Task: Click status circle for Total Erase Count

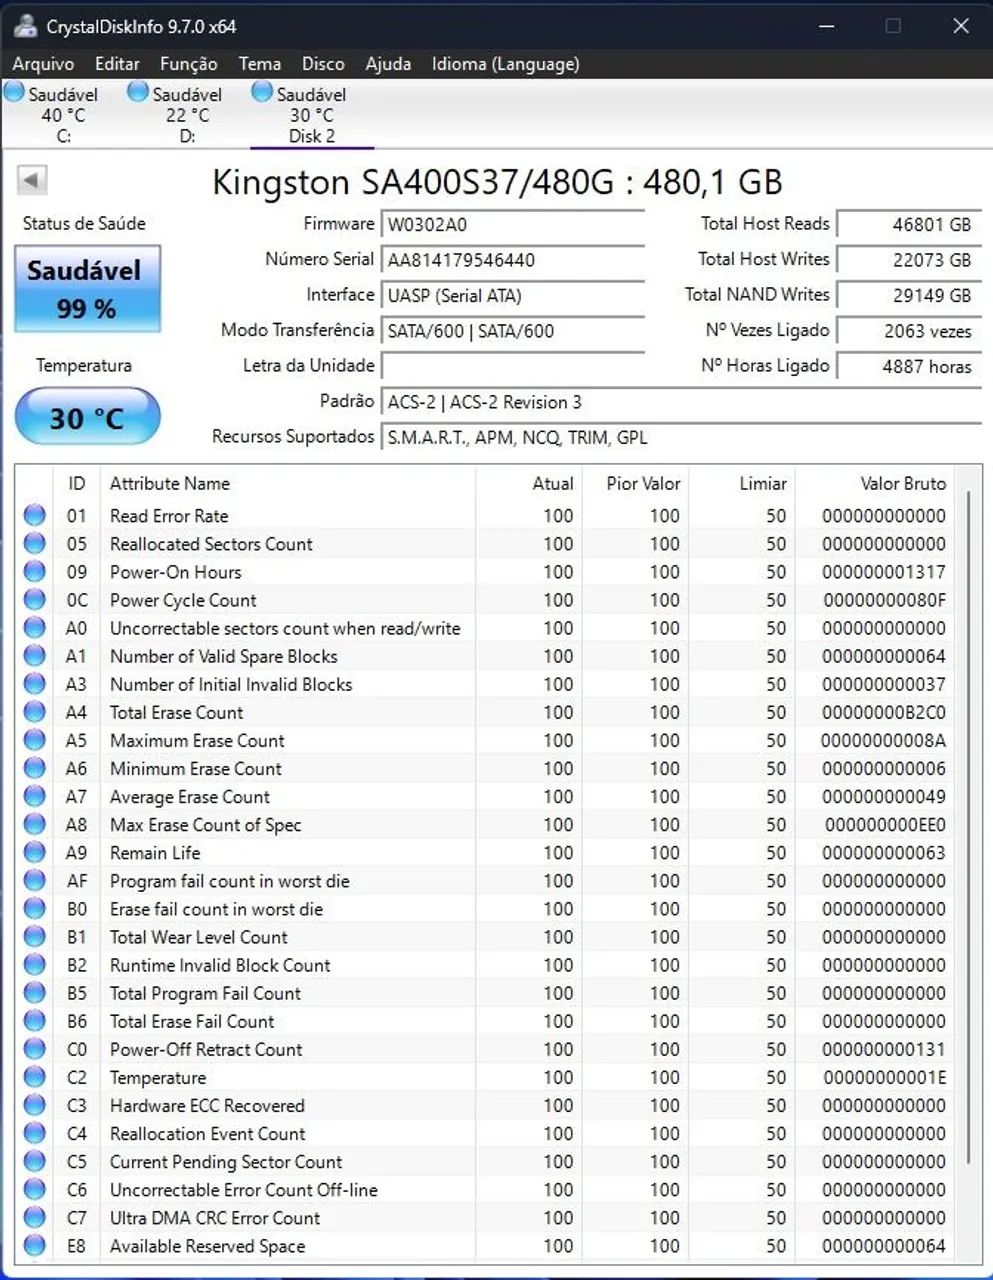Action: click(35, 712)
